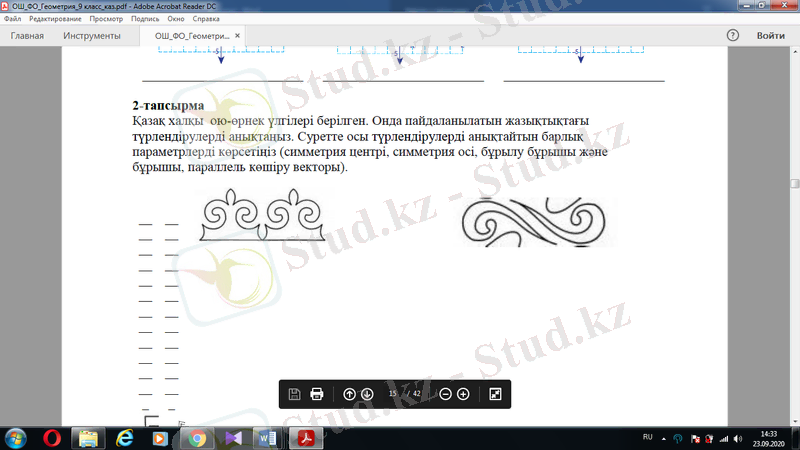Switch to the Инструменты tab
Image resolution: width=800 pixels, height=450 pixels.
click(92, 36)
